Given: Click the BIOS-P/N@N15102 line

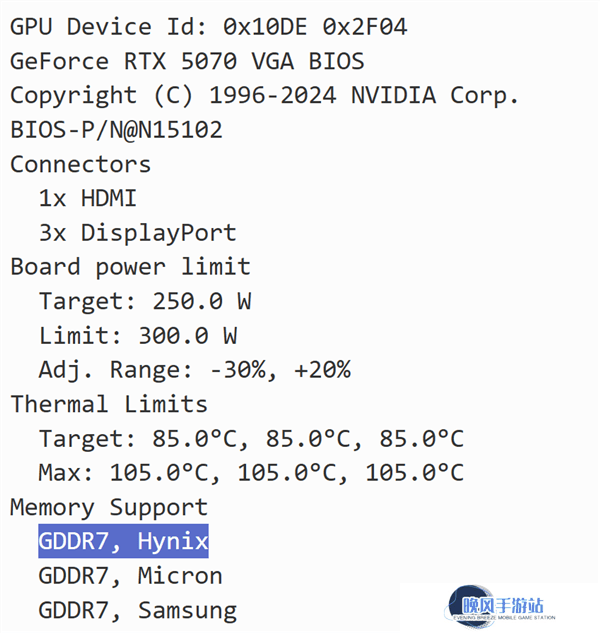Looking at the screenshot, I should tap(116, 130).
